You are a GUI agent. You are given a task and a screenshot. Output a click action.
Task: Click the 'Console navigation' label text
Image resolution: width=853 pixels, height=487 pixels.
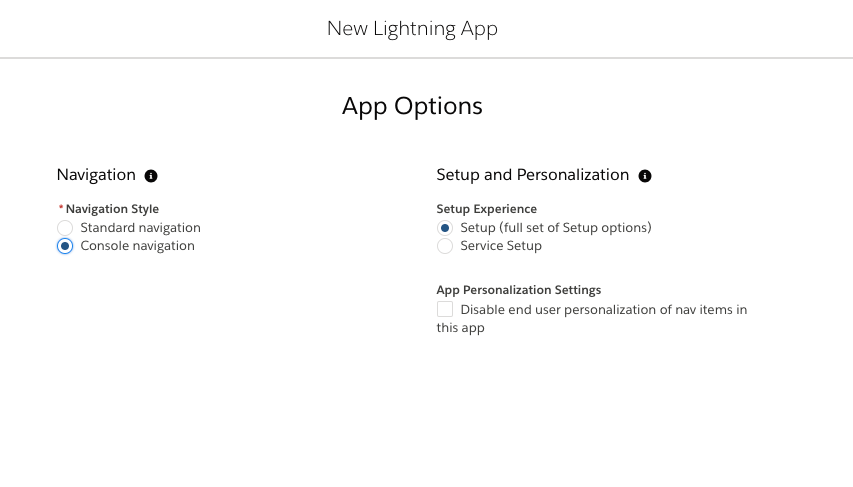pyautogui.click(x=137, y=246)
